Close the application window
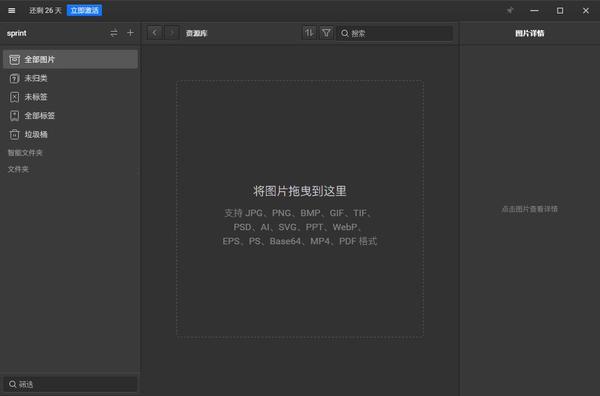The image size is (600, 396). click(x=586, y=10)
